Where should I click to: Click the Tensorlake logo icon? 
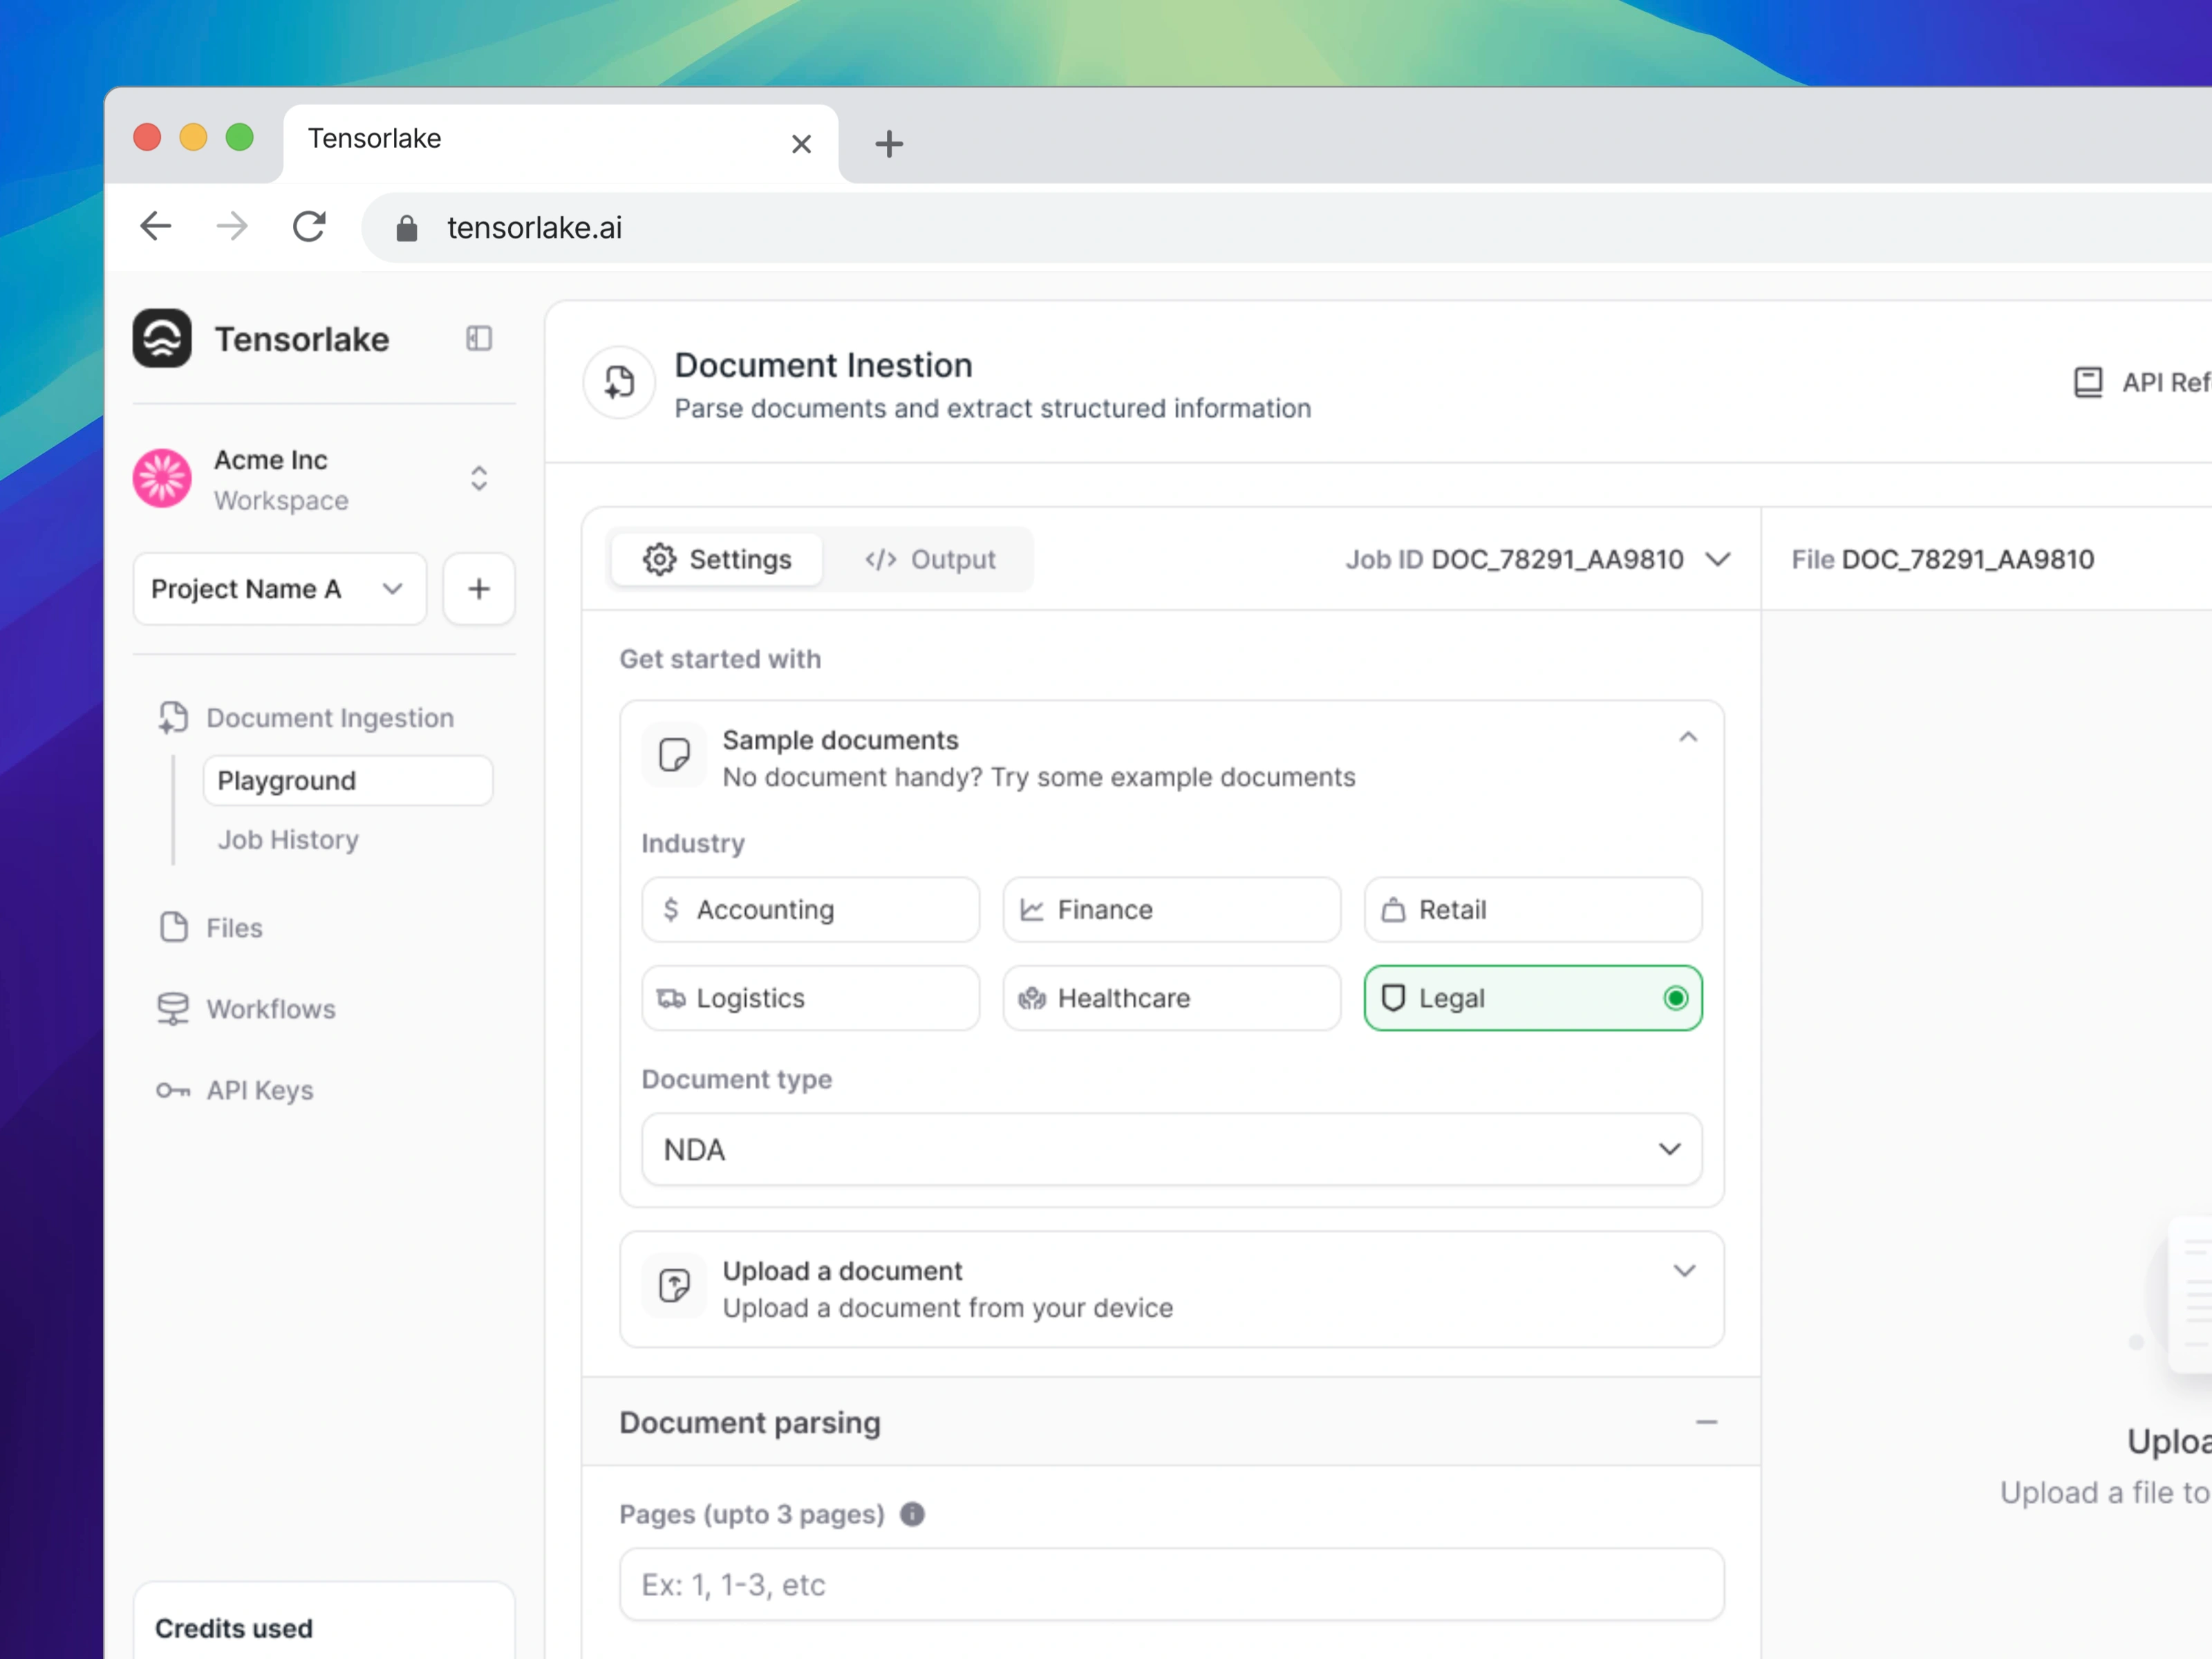[162, 339]
